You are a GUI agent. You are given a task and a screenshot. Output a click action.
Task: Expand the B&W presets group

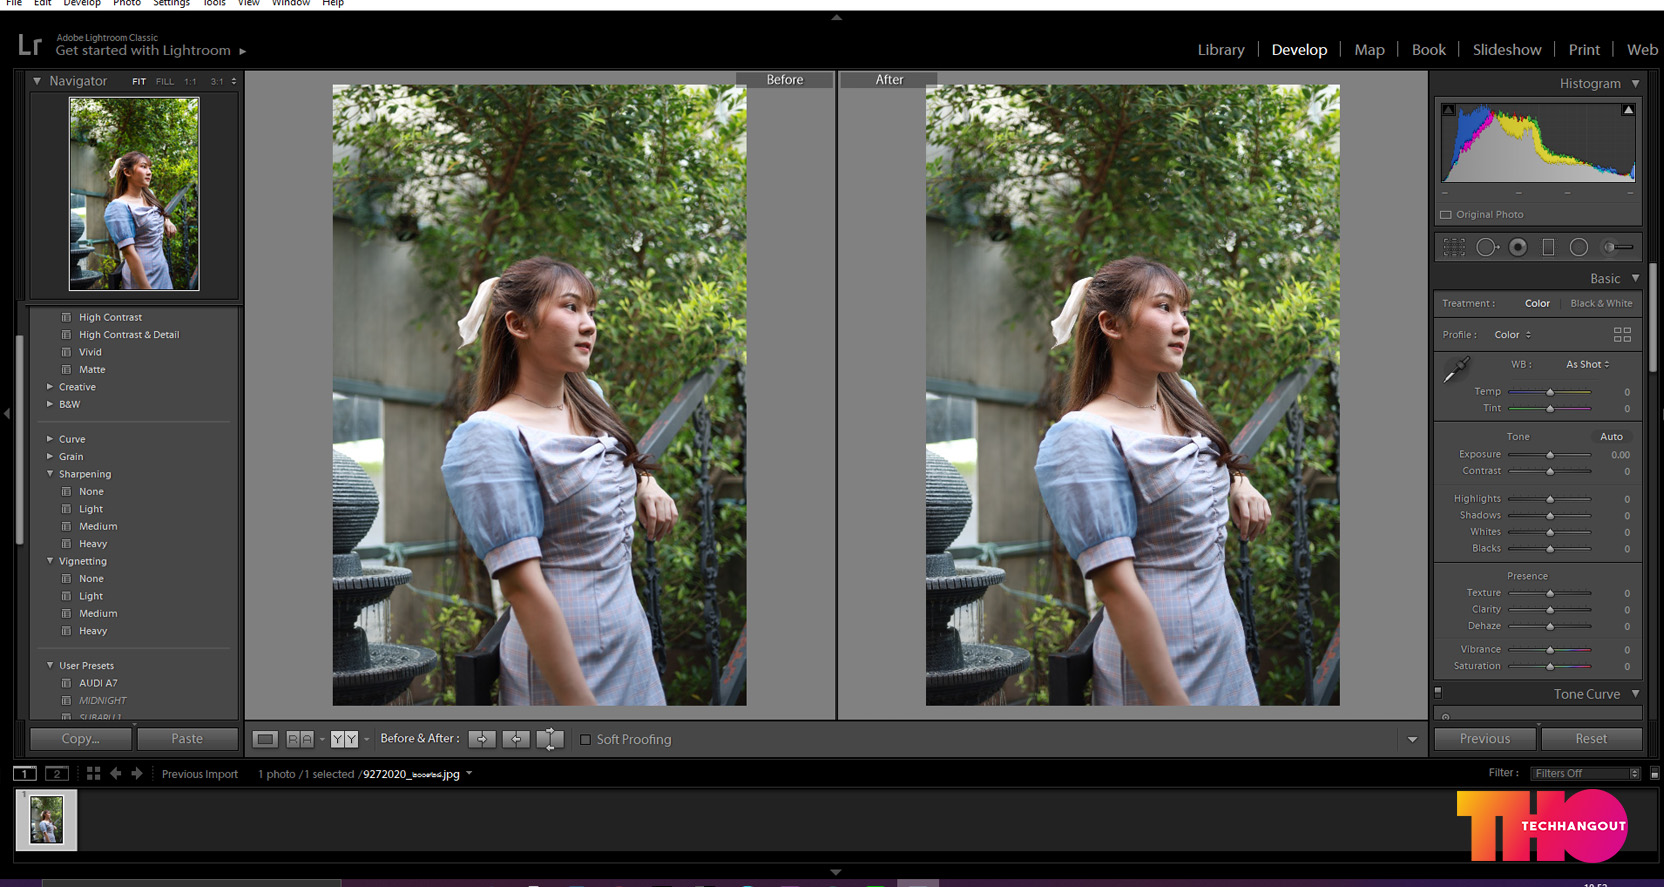[50, 404]
